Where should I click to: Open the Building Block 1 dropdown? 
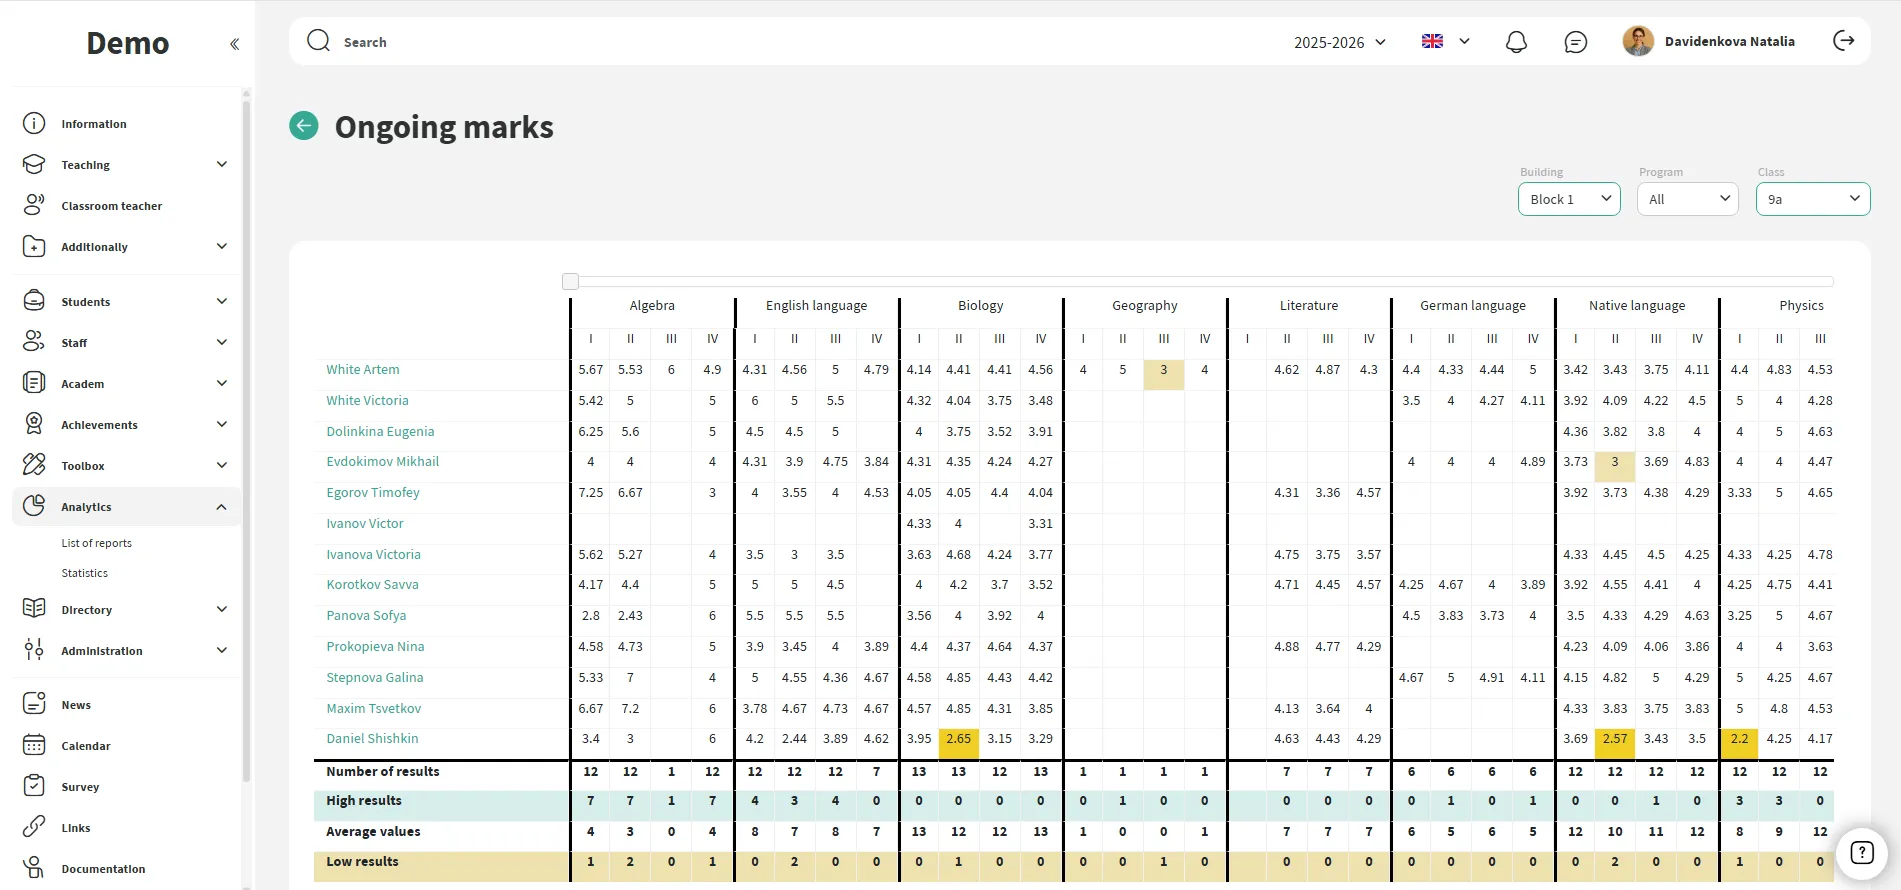click(x=1568, y=199)
